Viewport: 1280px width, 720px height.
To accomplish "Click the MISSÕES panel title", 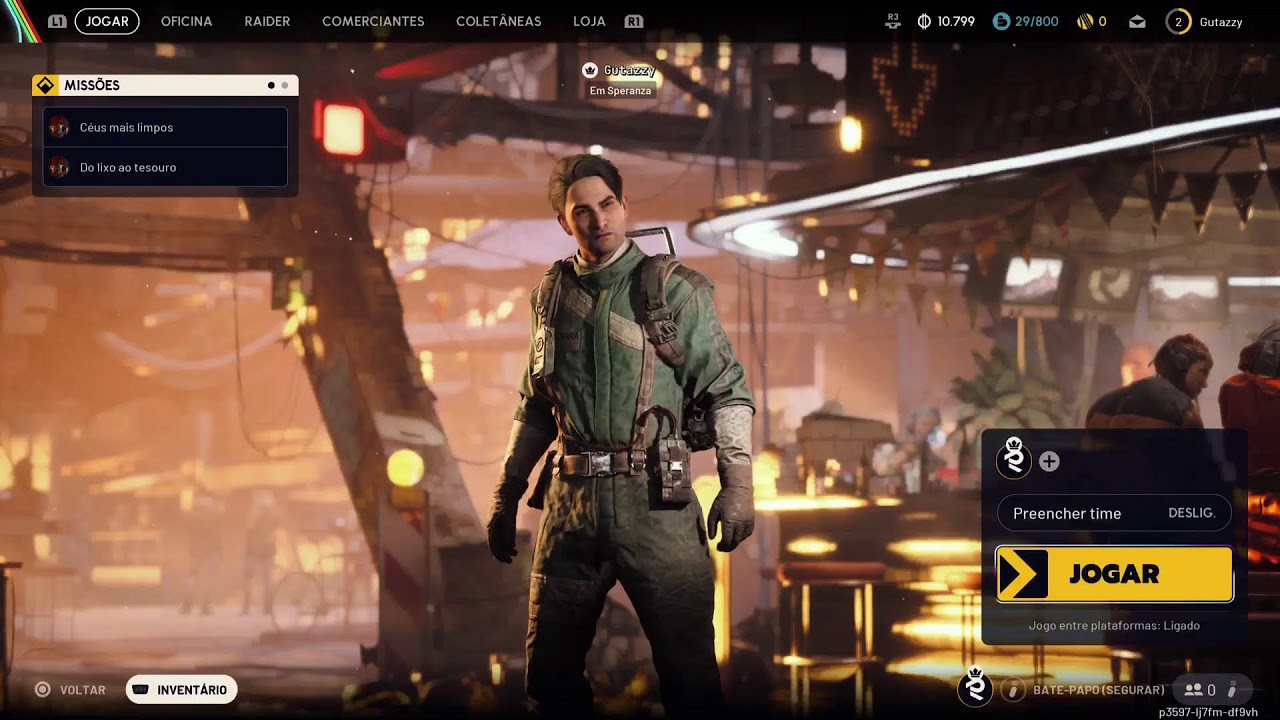I will [x=92, y=85].
